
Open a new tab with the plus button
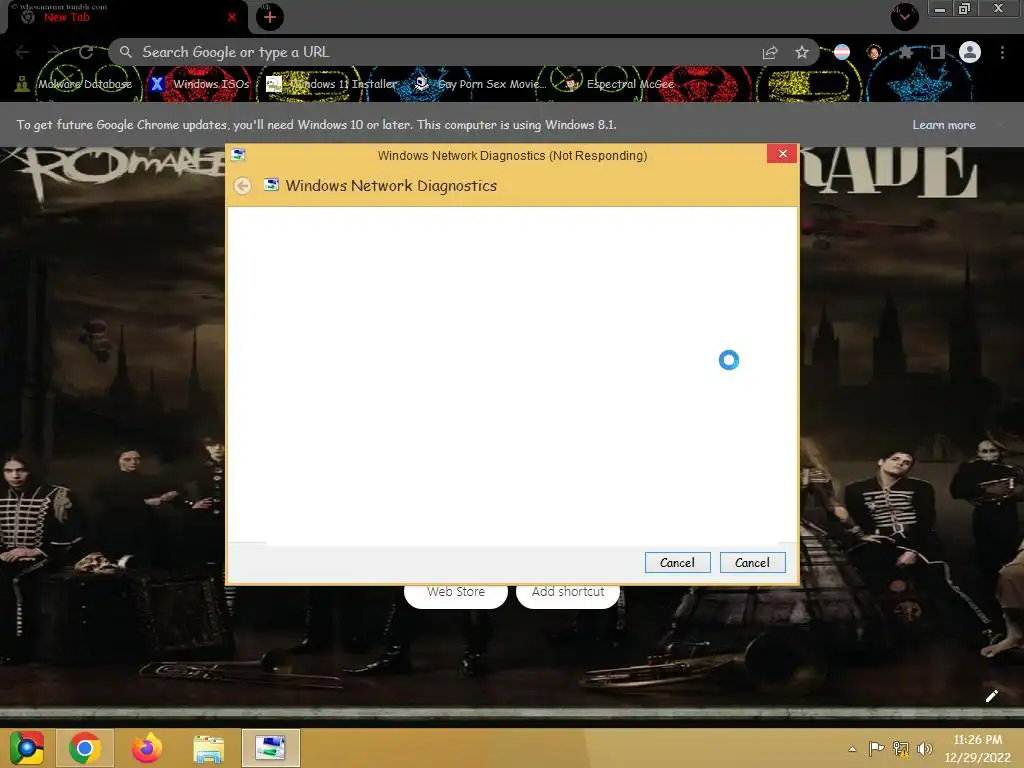click(270, 17)
